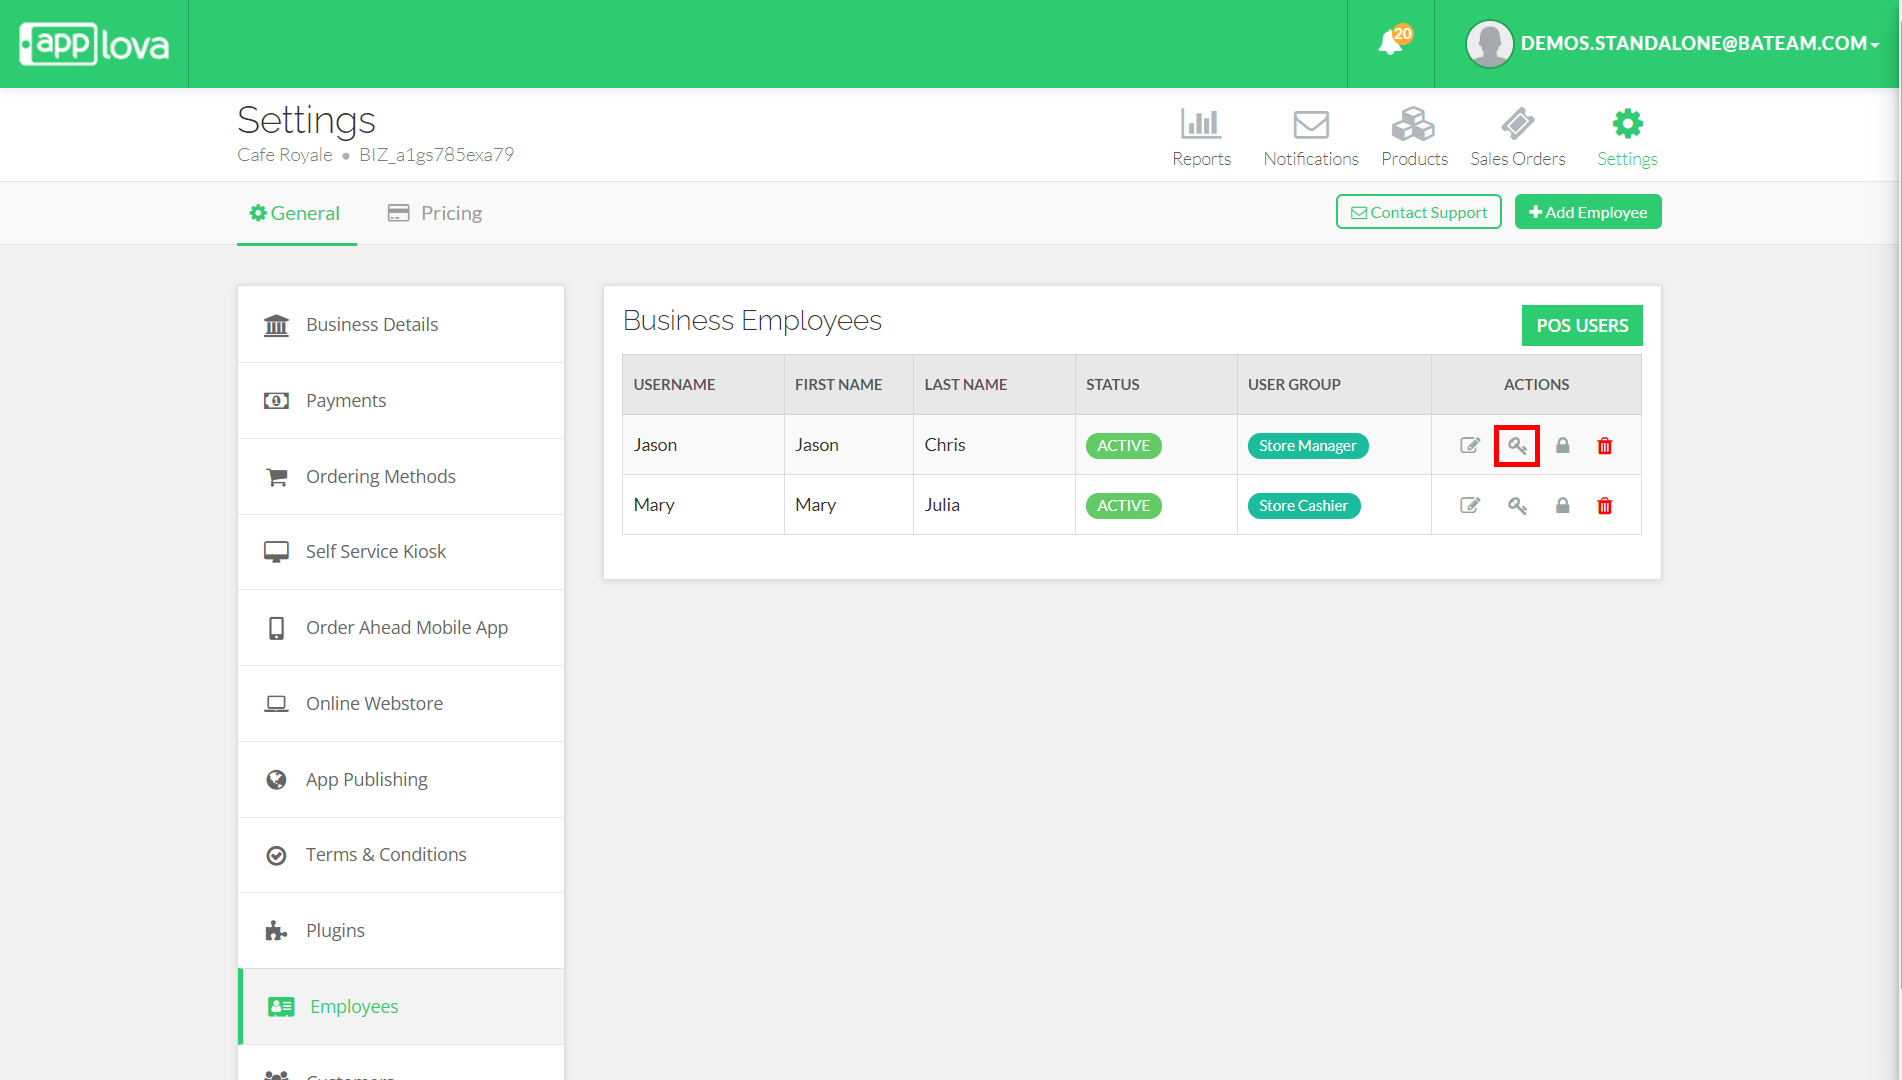Click the notification bell icon
Image resolution: width=1902 pixels, height=1080 pixels.
(x=1390, y=43)
